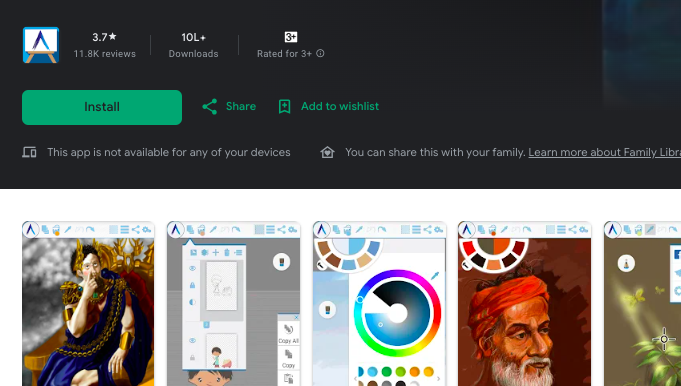The height and width of the screenshot is (386, 681).
Task: Install the app using the green button
Action: (102, 107)
